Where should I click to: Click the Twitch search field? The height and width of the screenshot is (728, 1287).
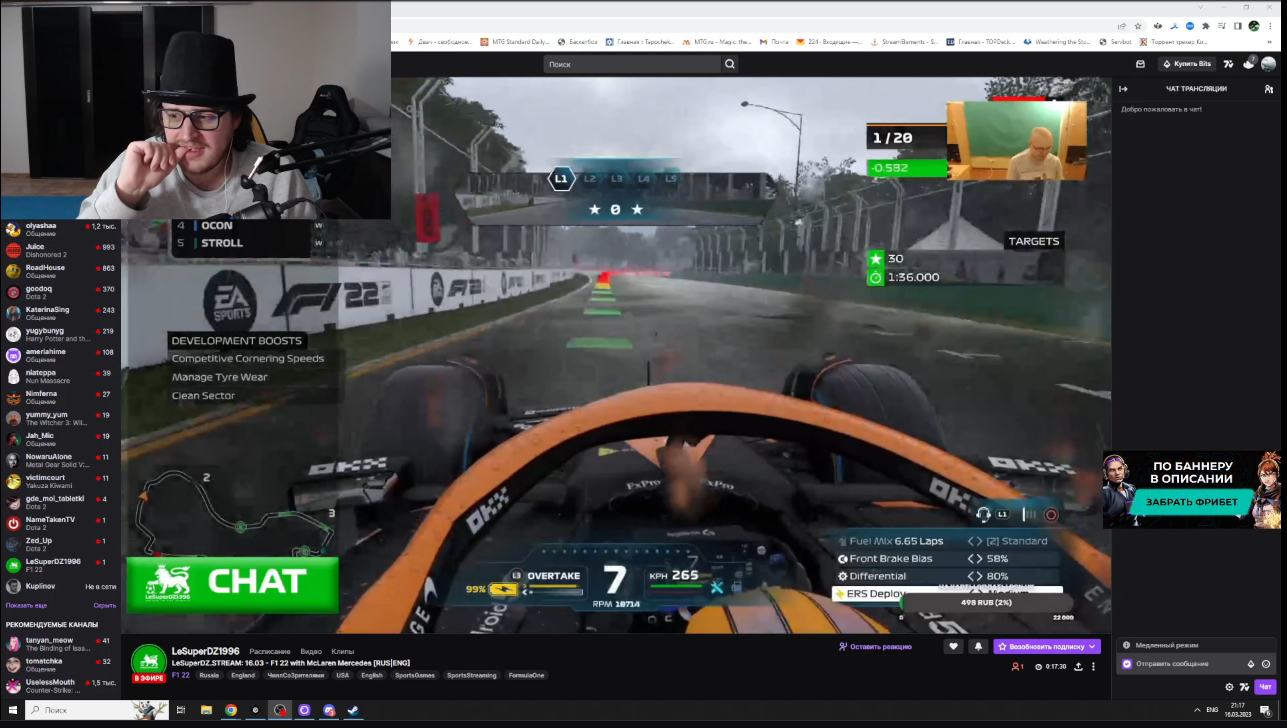tap(632, 64)
